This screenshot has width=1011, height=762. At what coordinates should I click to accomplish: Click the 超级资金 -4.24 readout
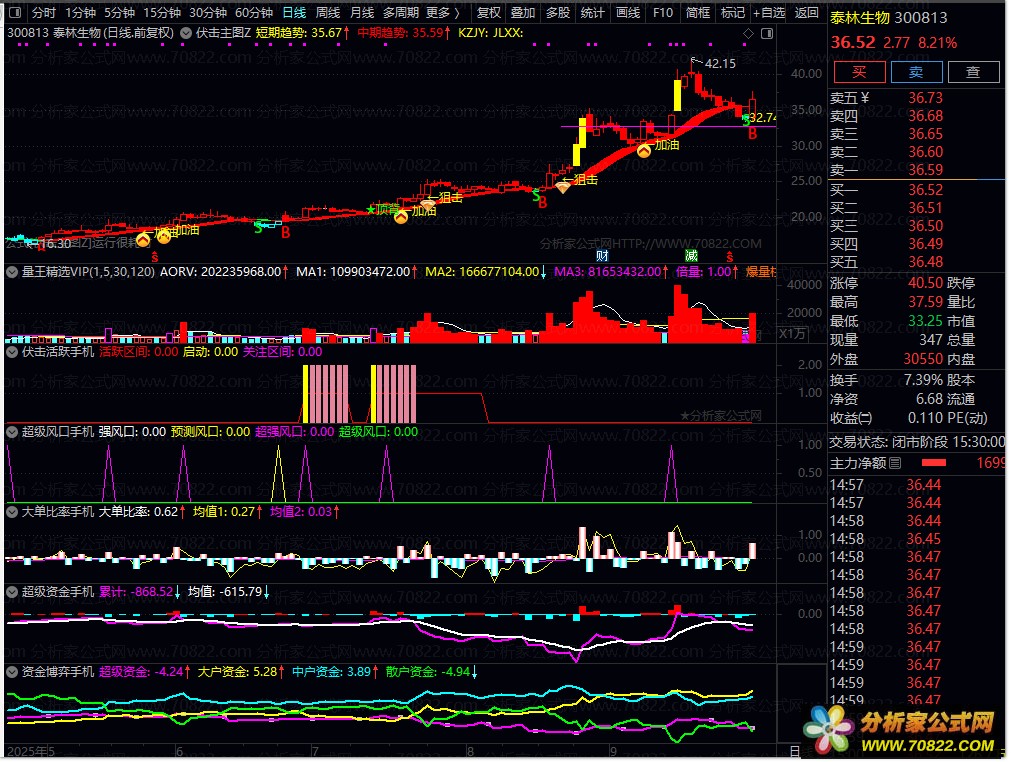(x=144, y=672)
